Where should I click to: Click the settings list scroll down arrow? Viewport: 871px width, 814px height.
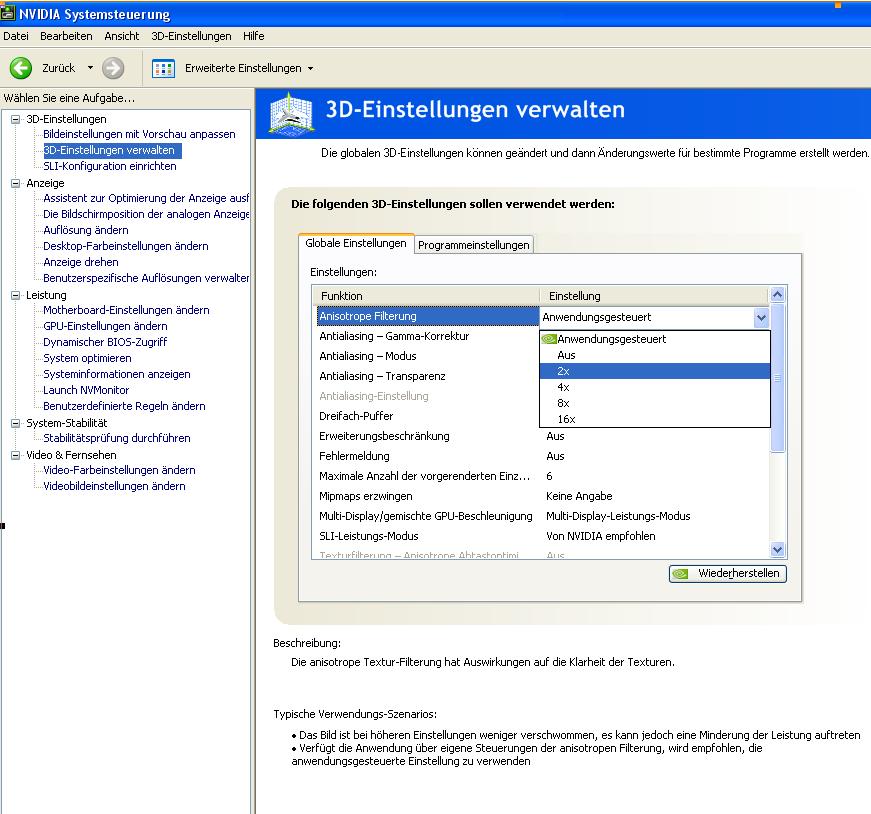point(778,550)
